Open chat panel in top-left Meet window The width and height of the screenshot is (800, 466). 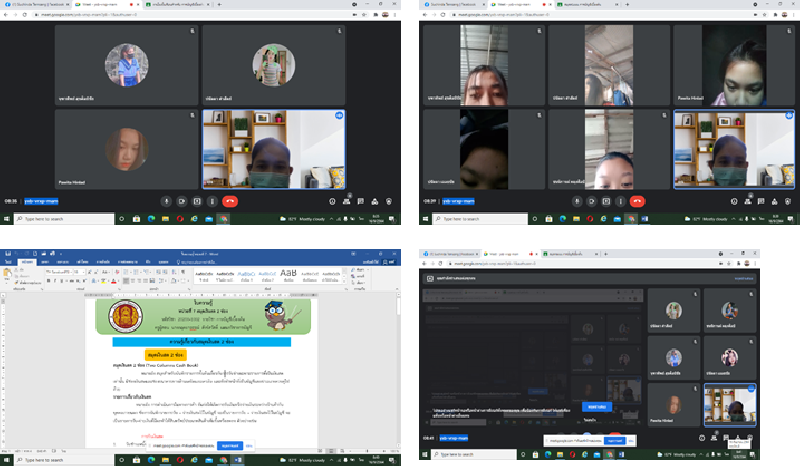[x=360, y=200]
